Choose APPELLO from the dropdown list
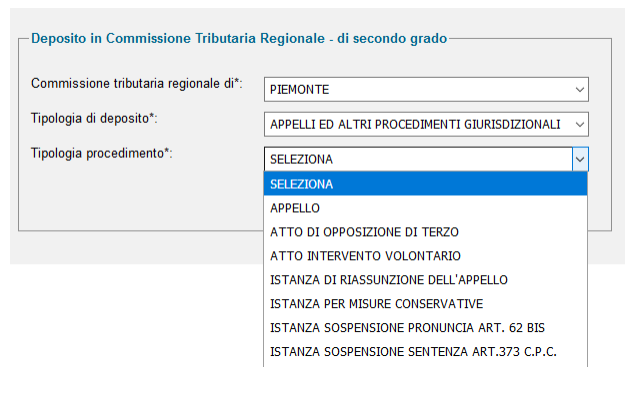 pyautogui.click(x=425, y=208)
